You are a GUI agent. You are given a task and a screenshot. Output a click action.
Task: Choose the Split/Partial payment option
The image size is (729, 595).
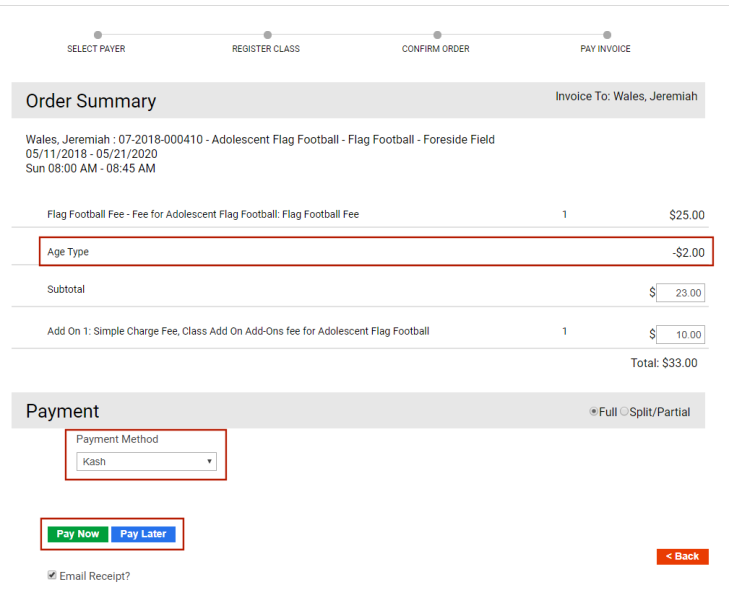tap(625, 411)
